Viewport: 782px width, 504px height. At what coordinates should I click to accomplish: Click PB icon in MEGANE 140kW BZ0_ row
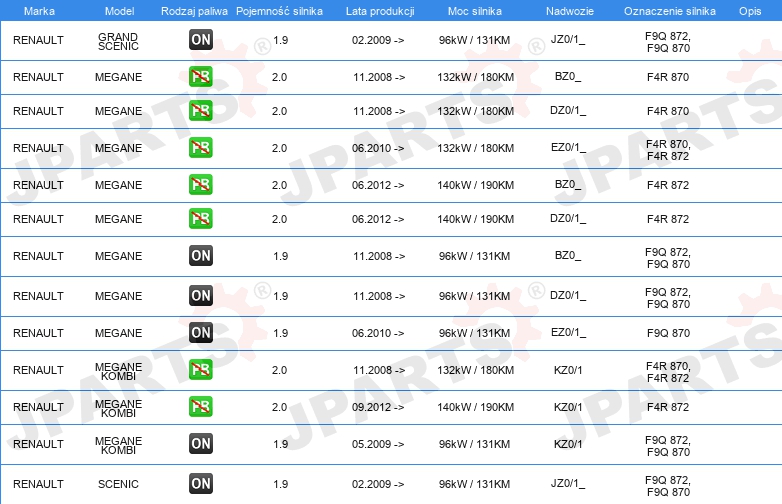coord(201,184)
